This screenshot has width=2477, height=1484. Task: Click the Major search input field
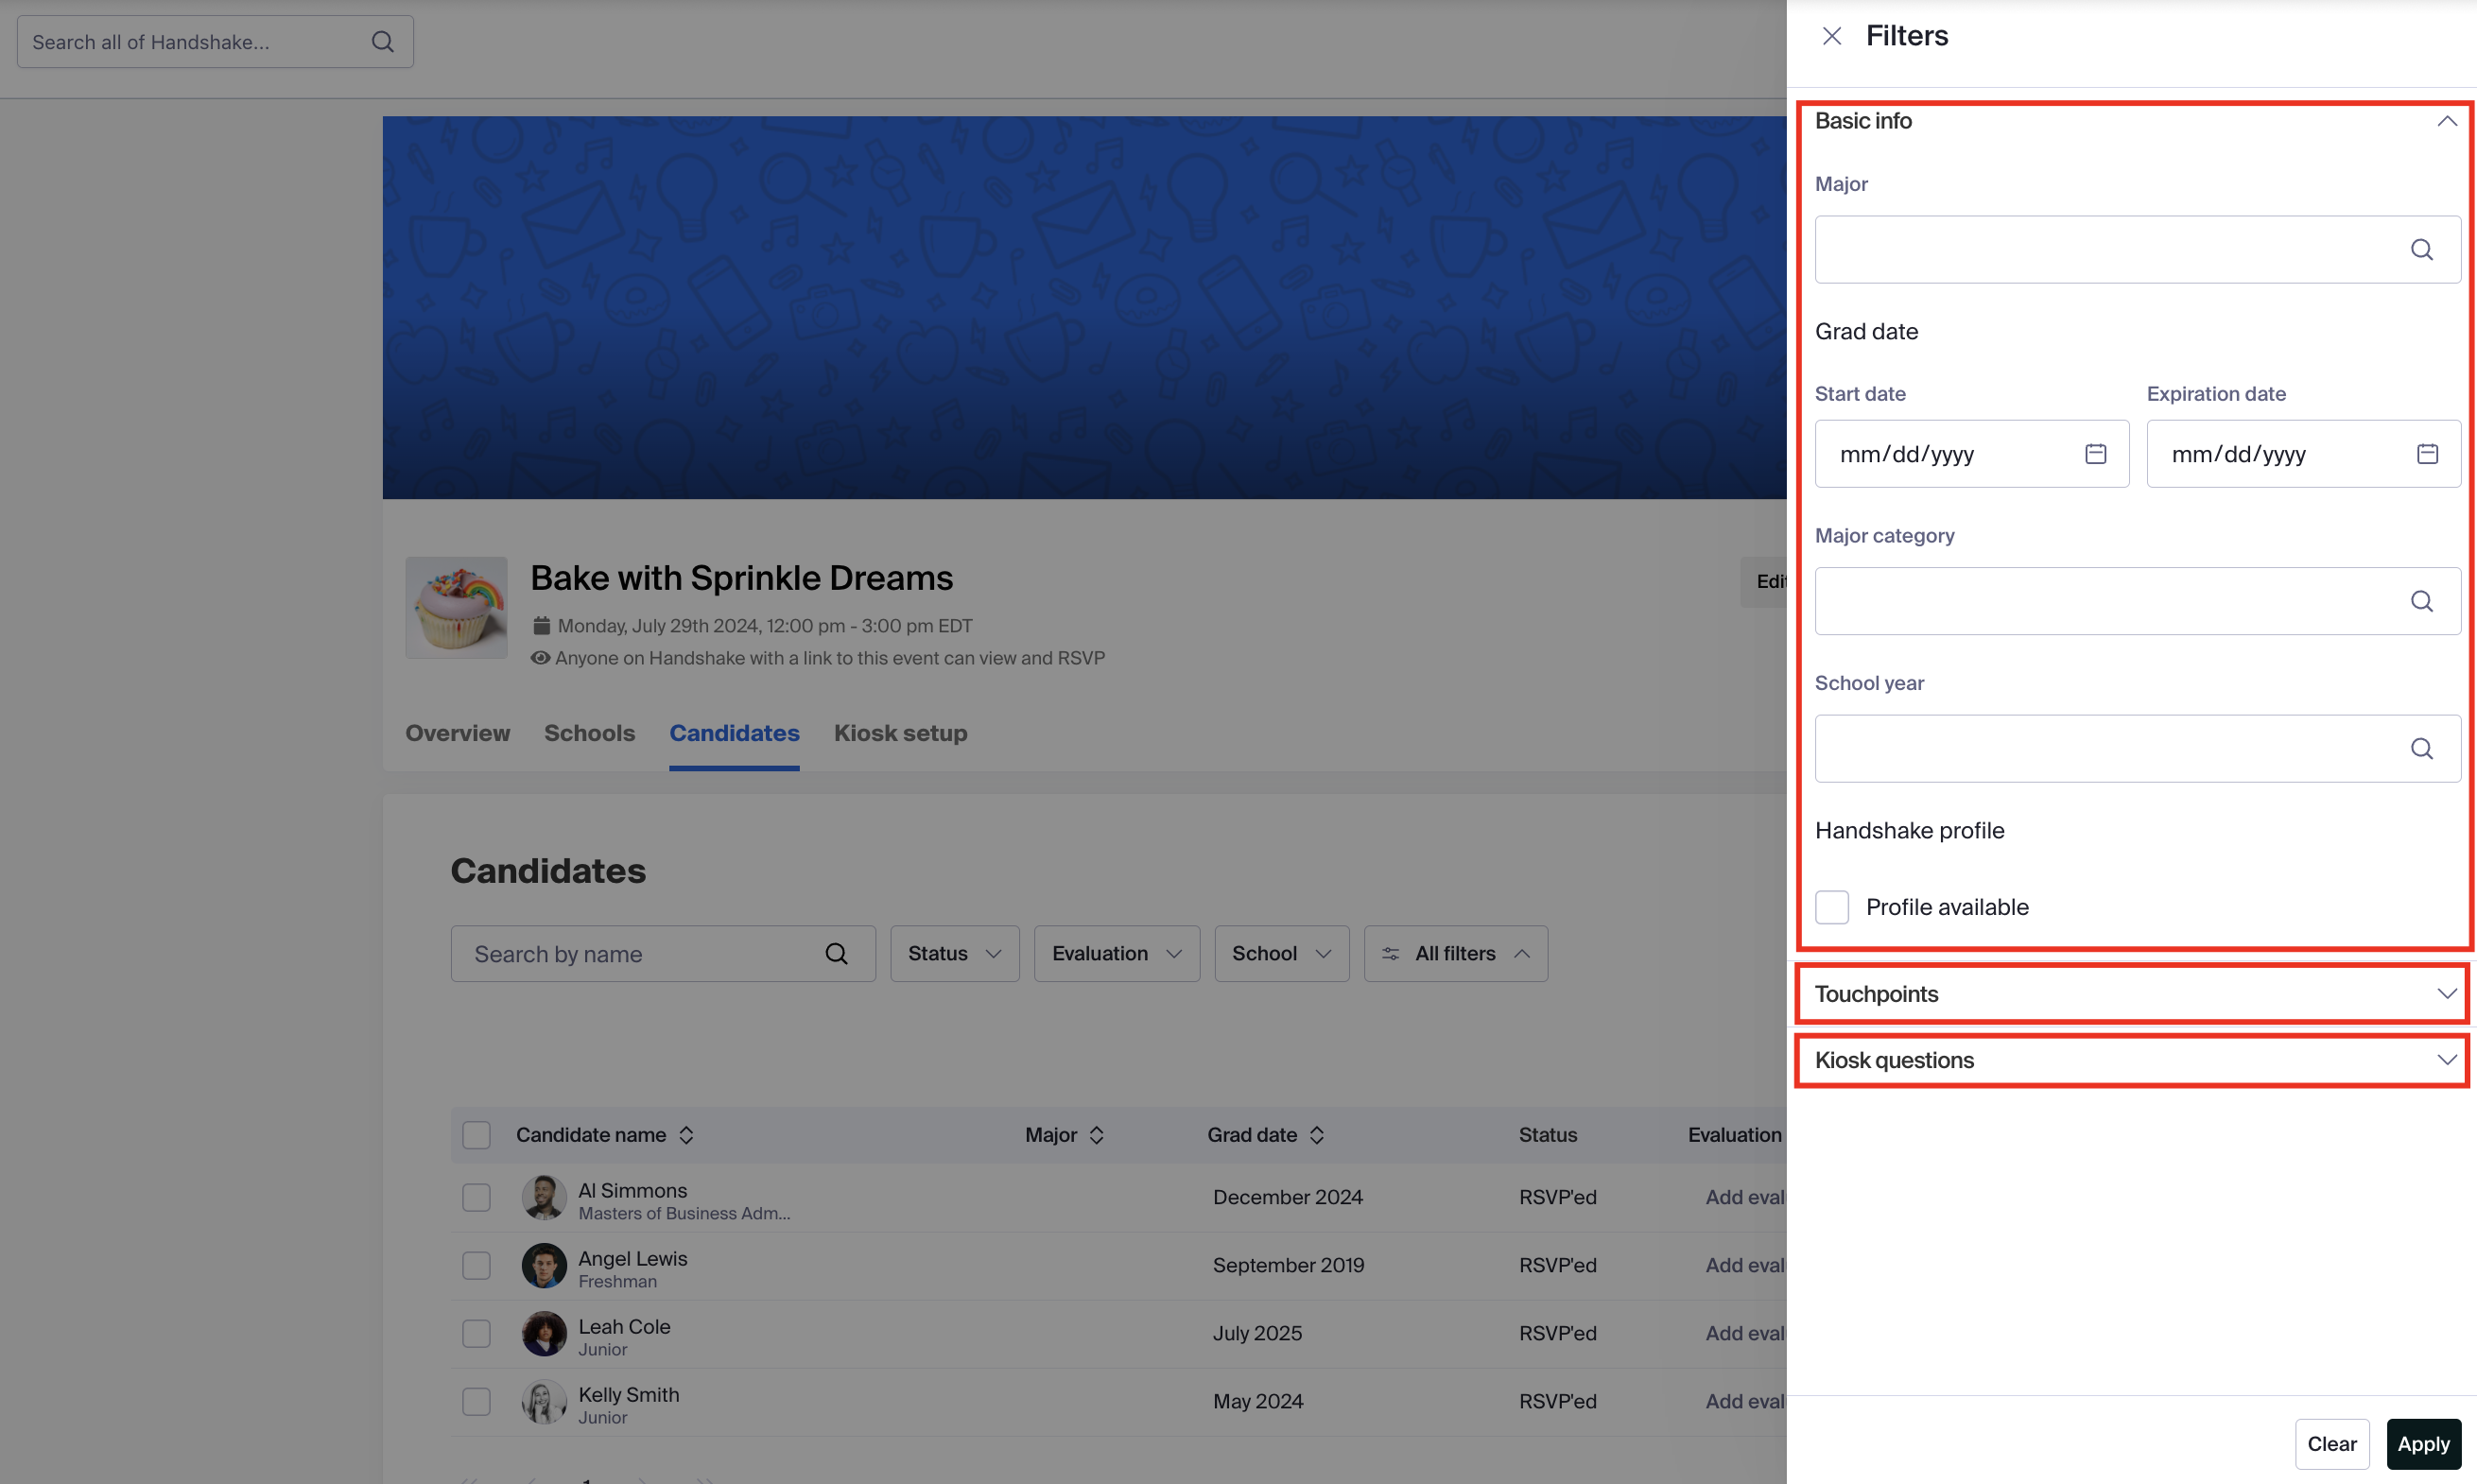(x=2138, y=249)
